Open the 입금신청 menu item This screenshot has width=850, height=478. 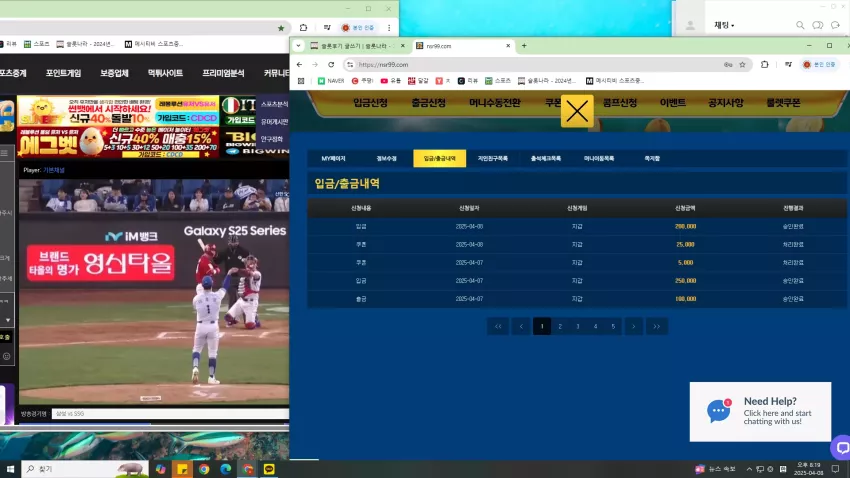tap(370, 102)
